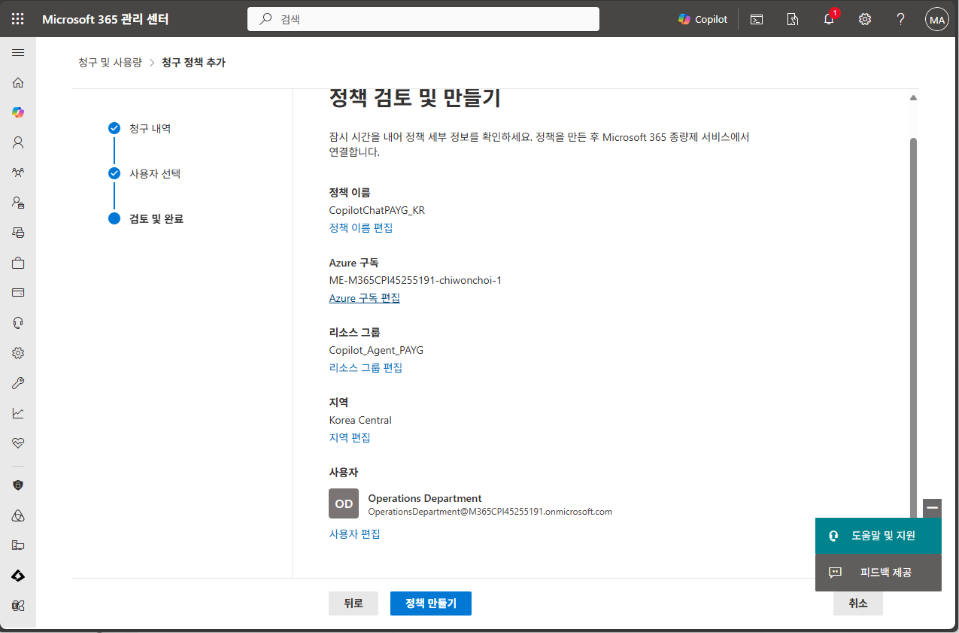
Task: Click the CopilotChatPAYG_KR policy name text
Action: pyautogui.click(x=377, y=210)
